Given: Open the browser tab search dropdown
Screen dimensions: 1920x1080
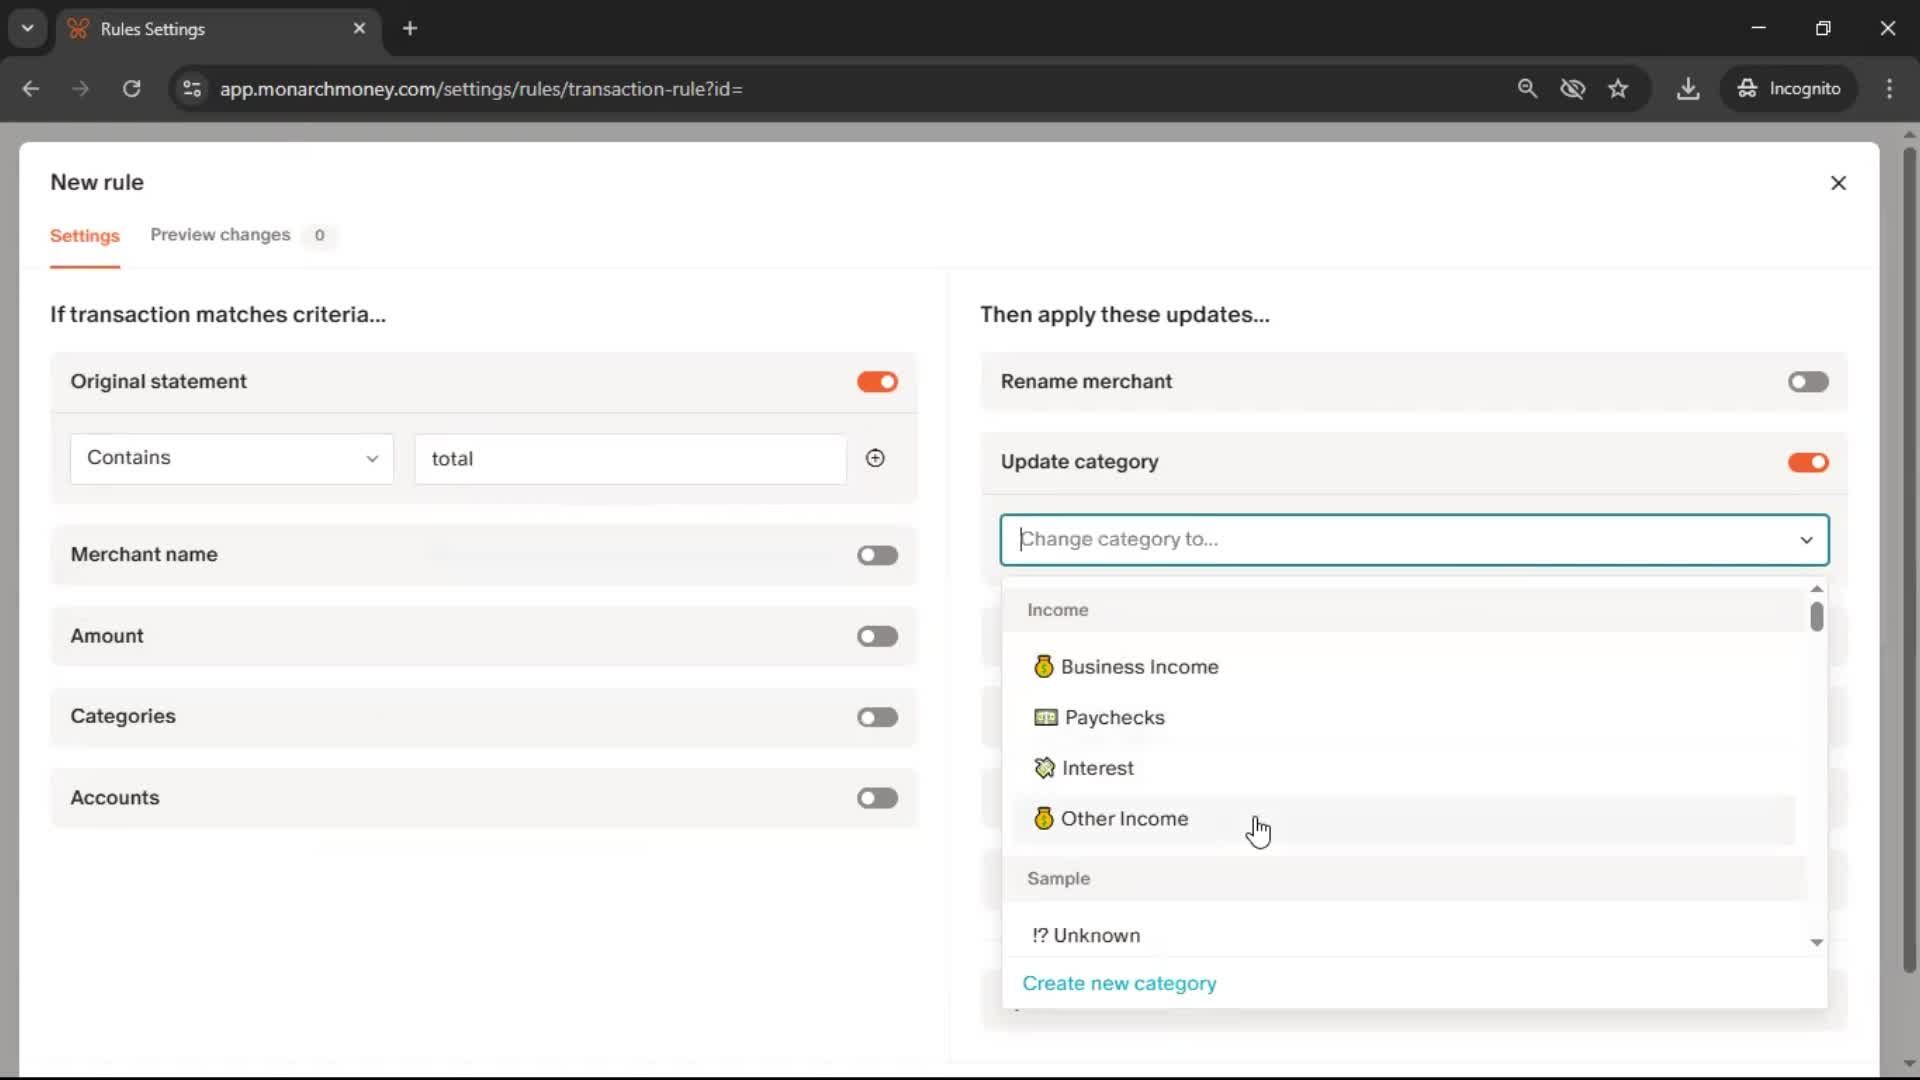Looking at the screenshot, I should (27, 28).
